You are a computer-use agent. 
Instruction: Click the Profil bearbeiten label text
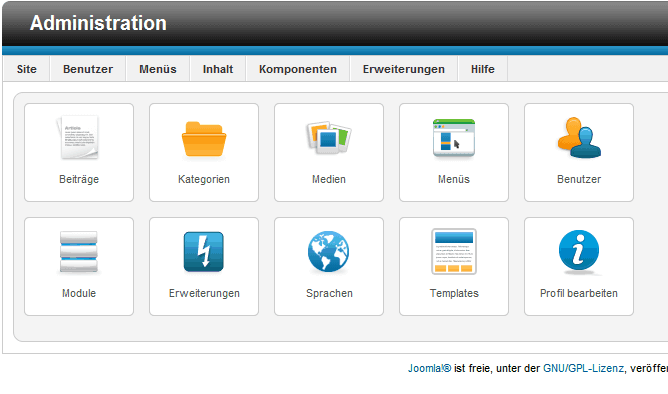tap(579, 293)
